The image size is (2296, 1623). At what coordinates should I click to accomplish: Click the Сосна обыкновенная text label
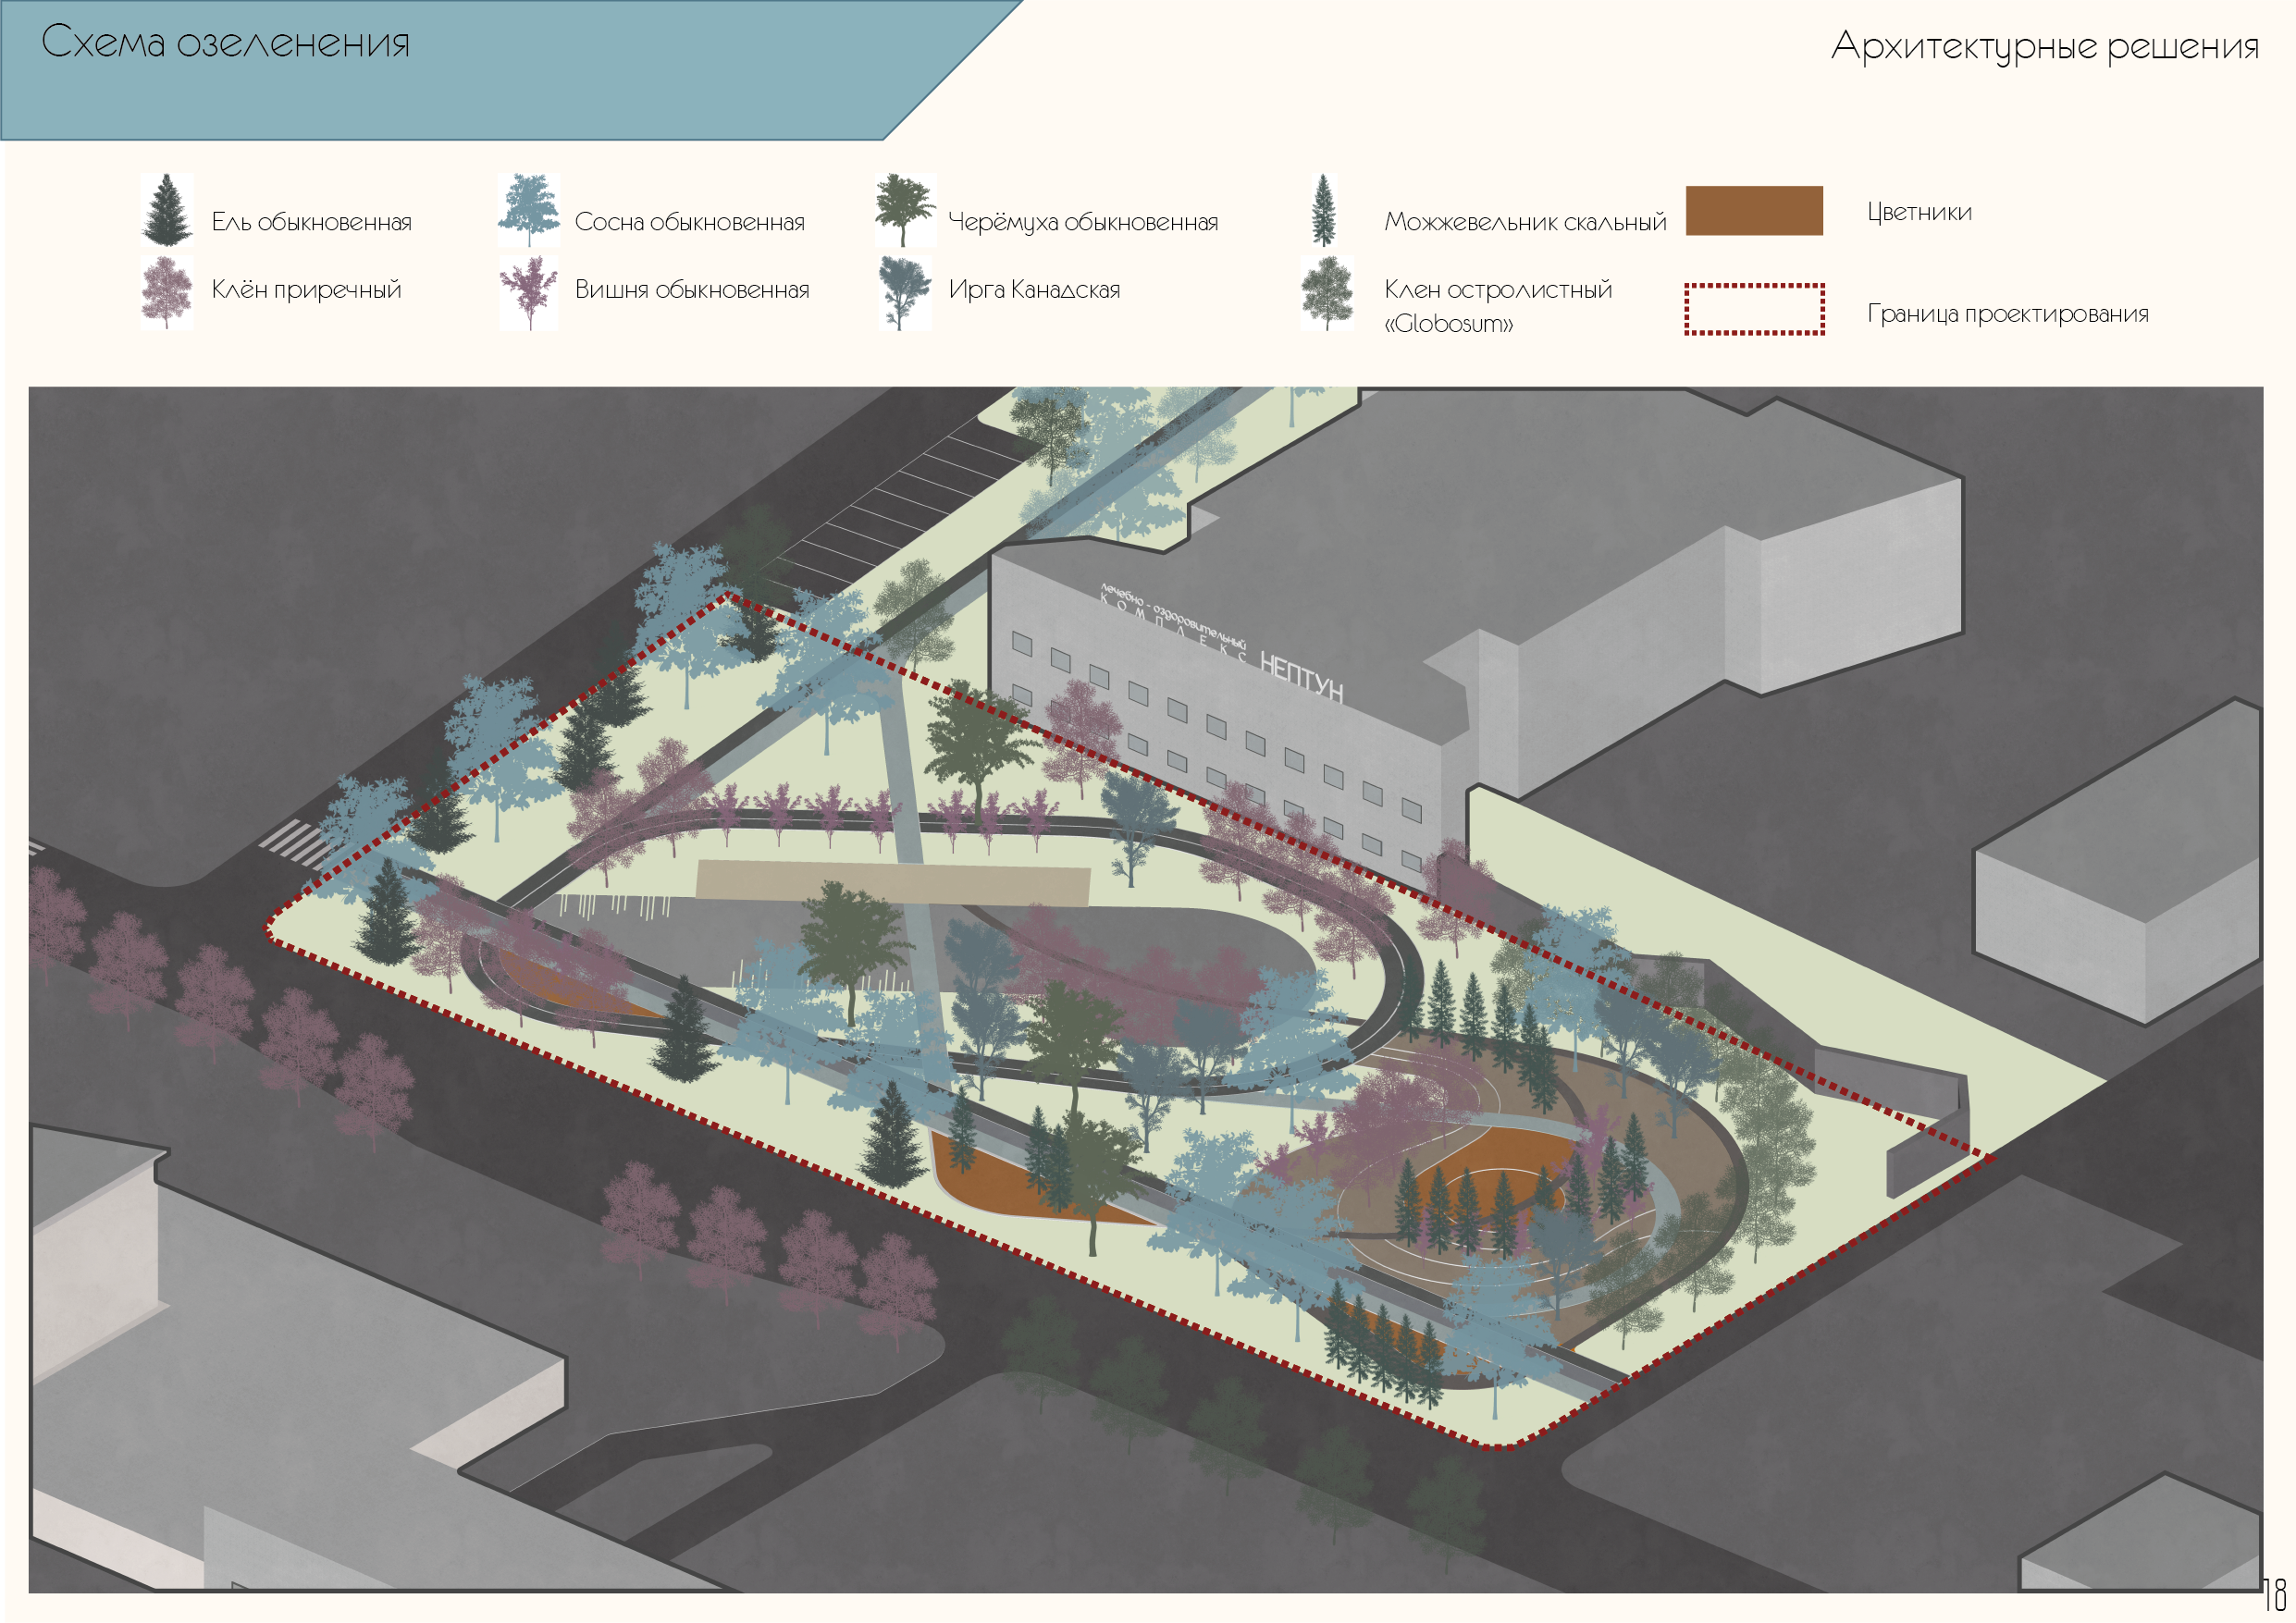(x=689, y=222)
